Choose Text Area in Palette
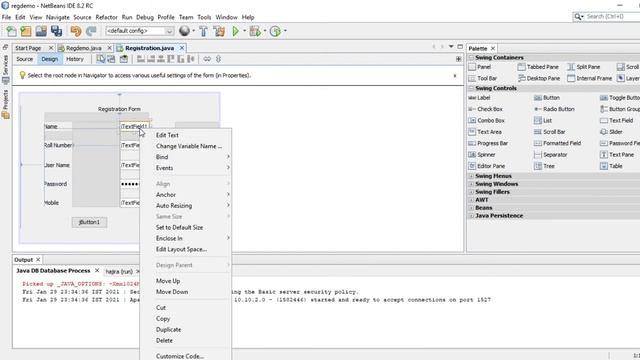640x360 pixels. pos(485,132)
